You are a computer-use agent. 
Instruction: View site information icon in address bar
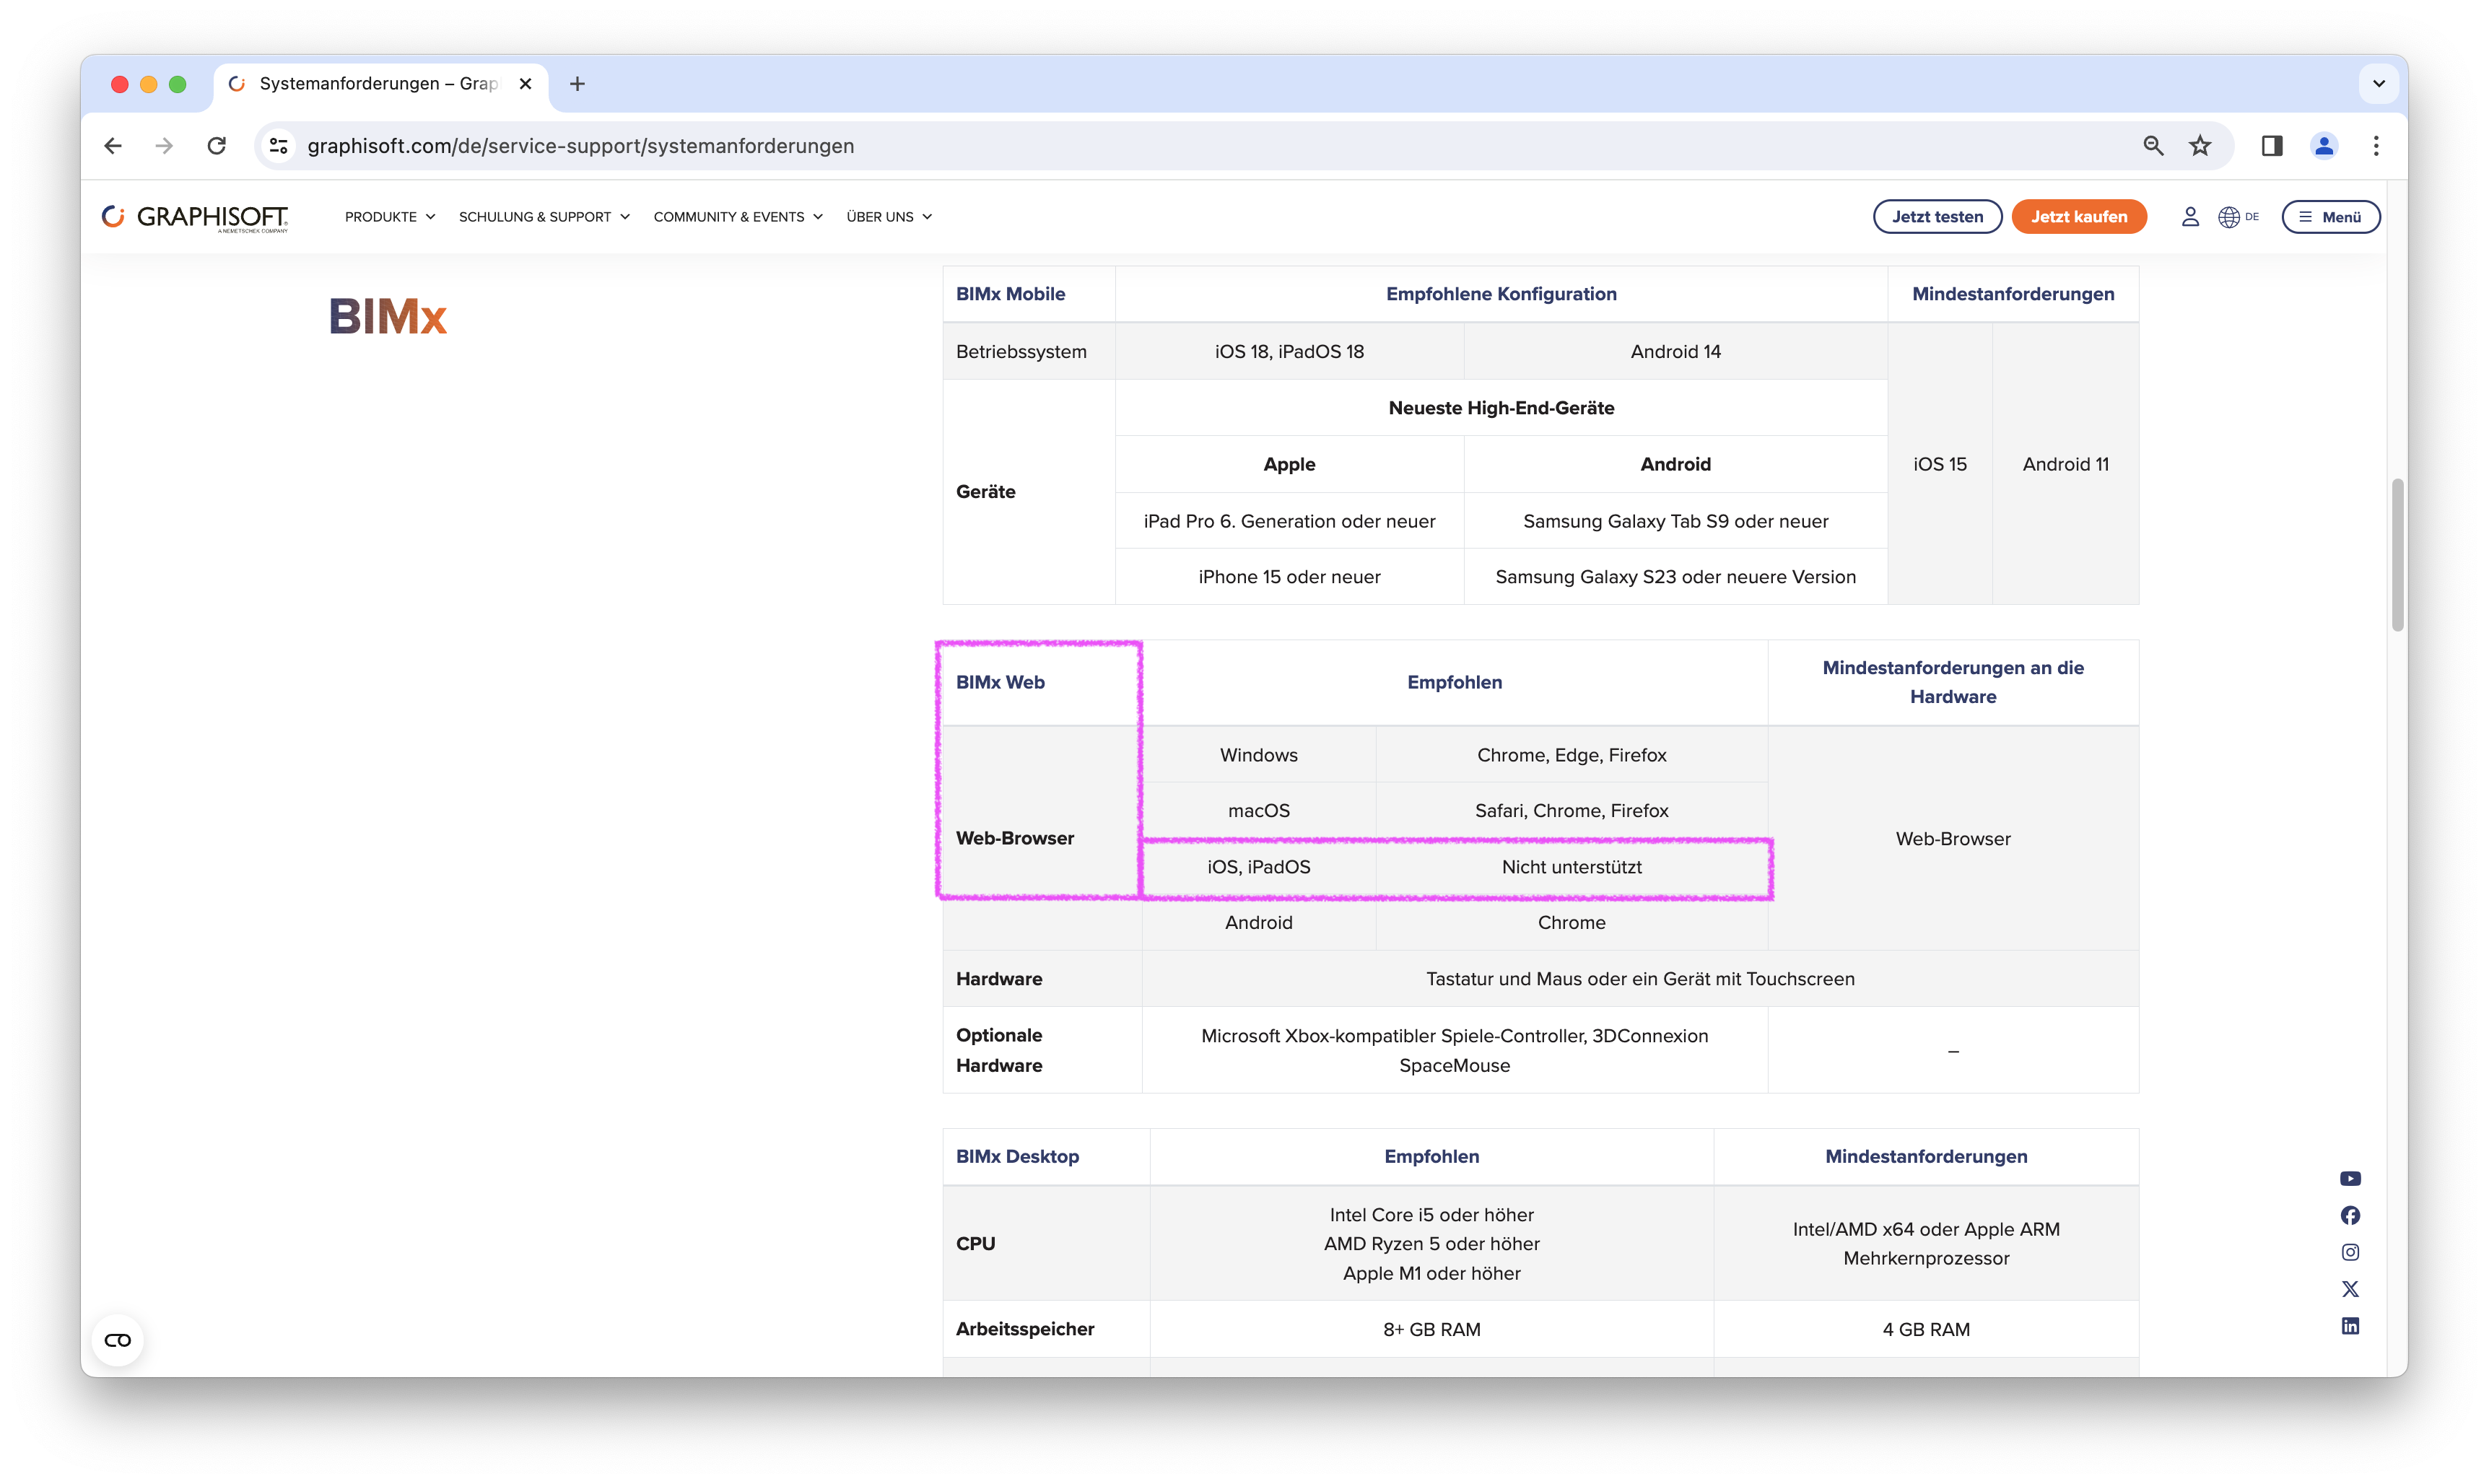pos(279,146)
